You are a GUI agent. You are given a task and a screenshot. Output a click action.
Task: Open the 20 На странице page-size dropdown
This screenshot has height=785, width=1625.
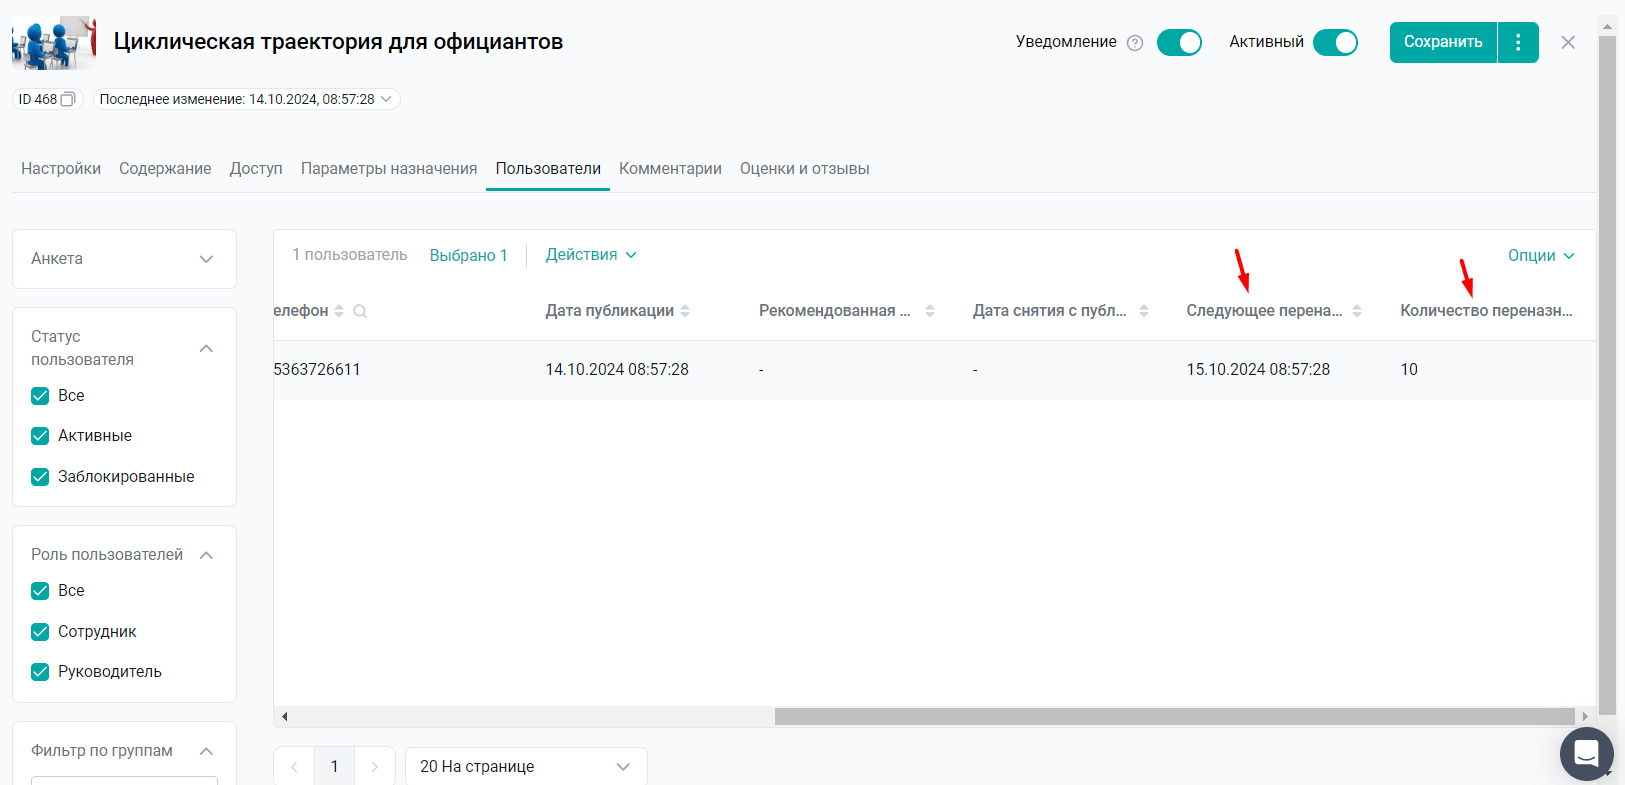[x=525, y=766]
